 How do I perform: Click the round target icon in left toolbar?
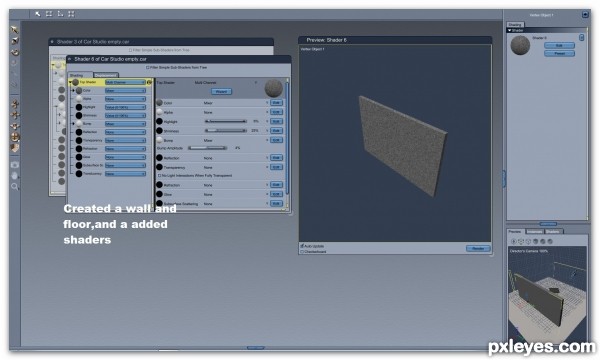(15, 137)
